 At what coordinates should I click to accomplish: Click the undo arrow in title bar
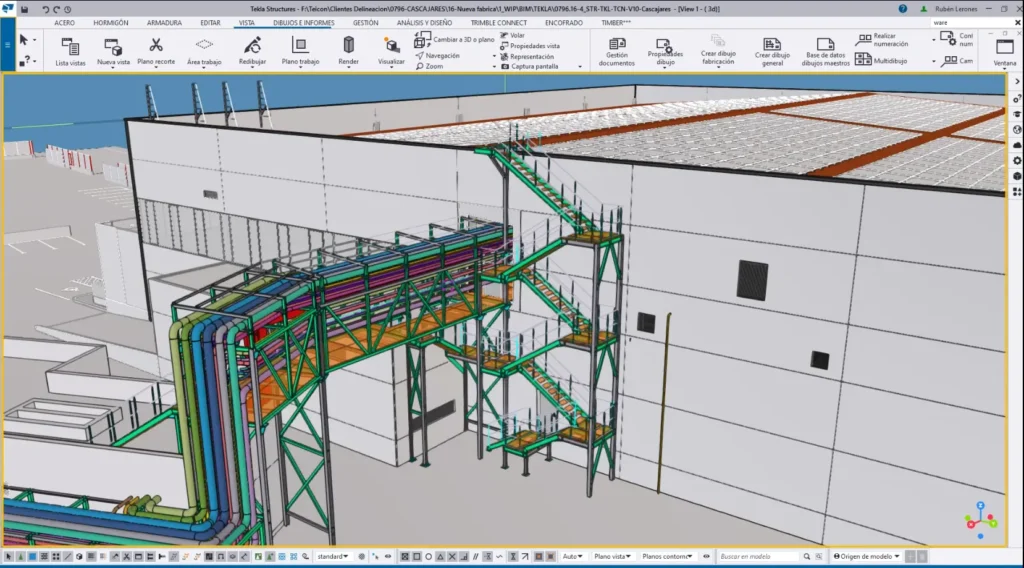click(x=44, y=9)
